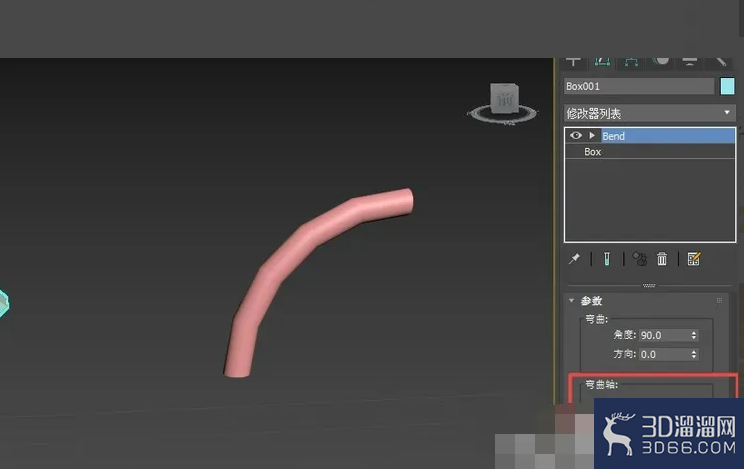The height and width of the screenshot is (469, 744).
Task: Open Configure Modifier Sets icon
Action: click(694, 259)
